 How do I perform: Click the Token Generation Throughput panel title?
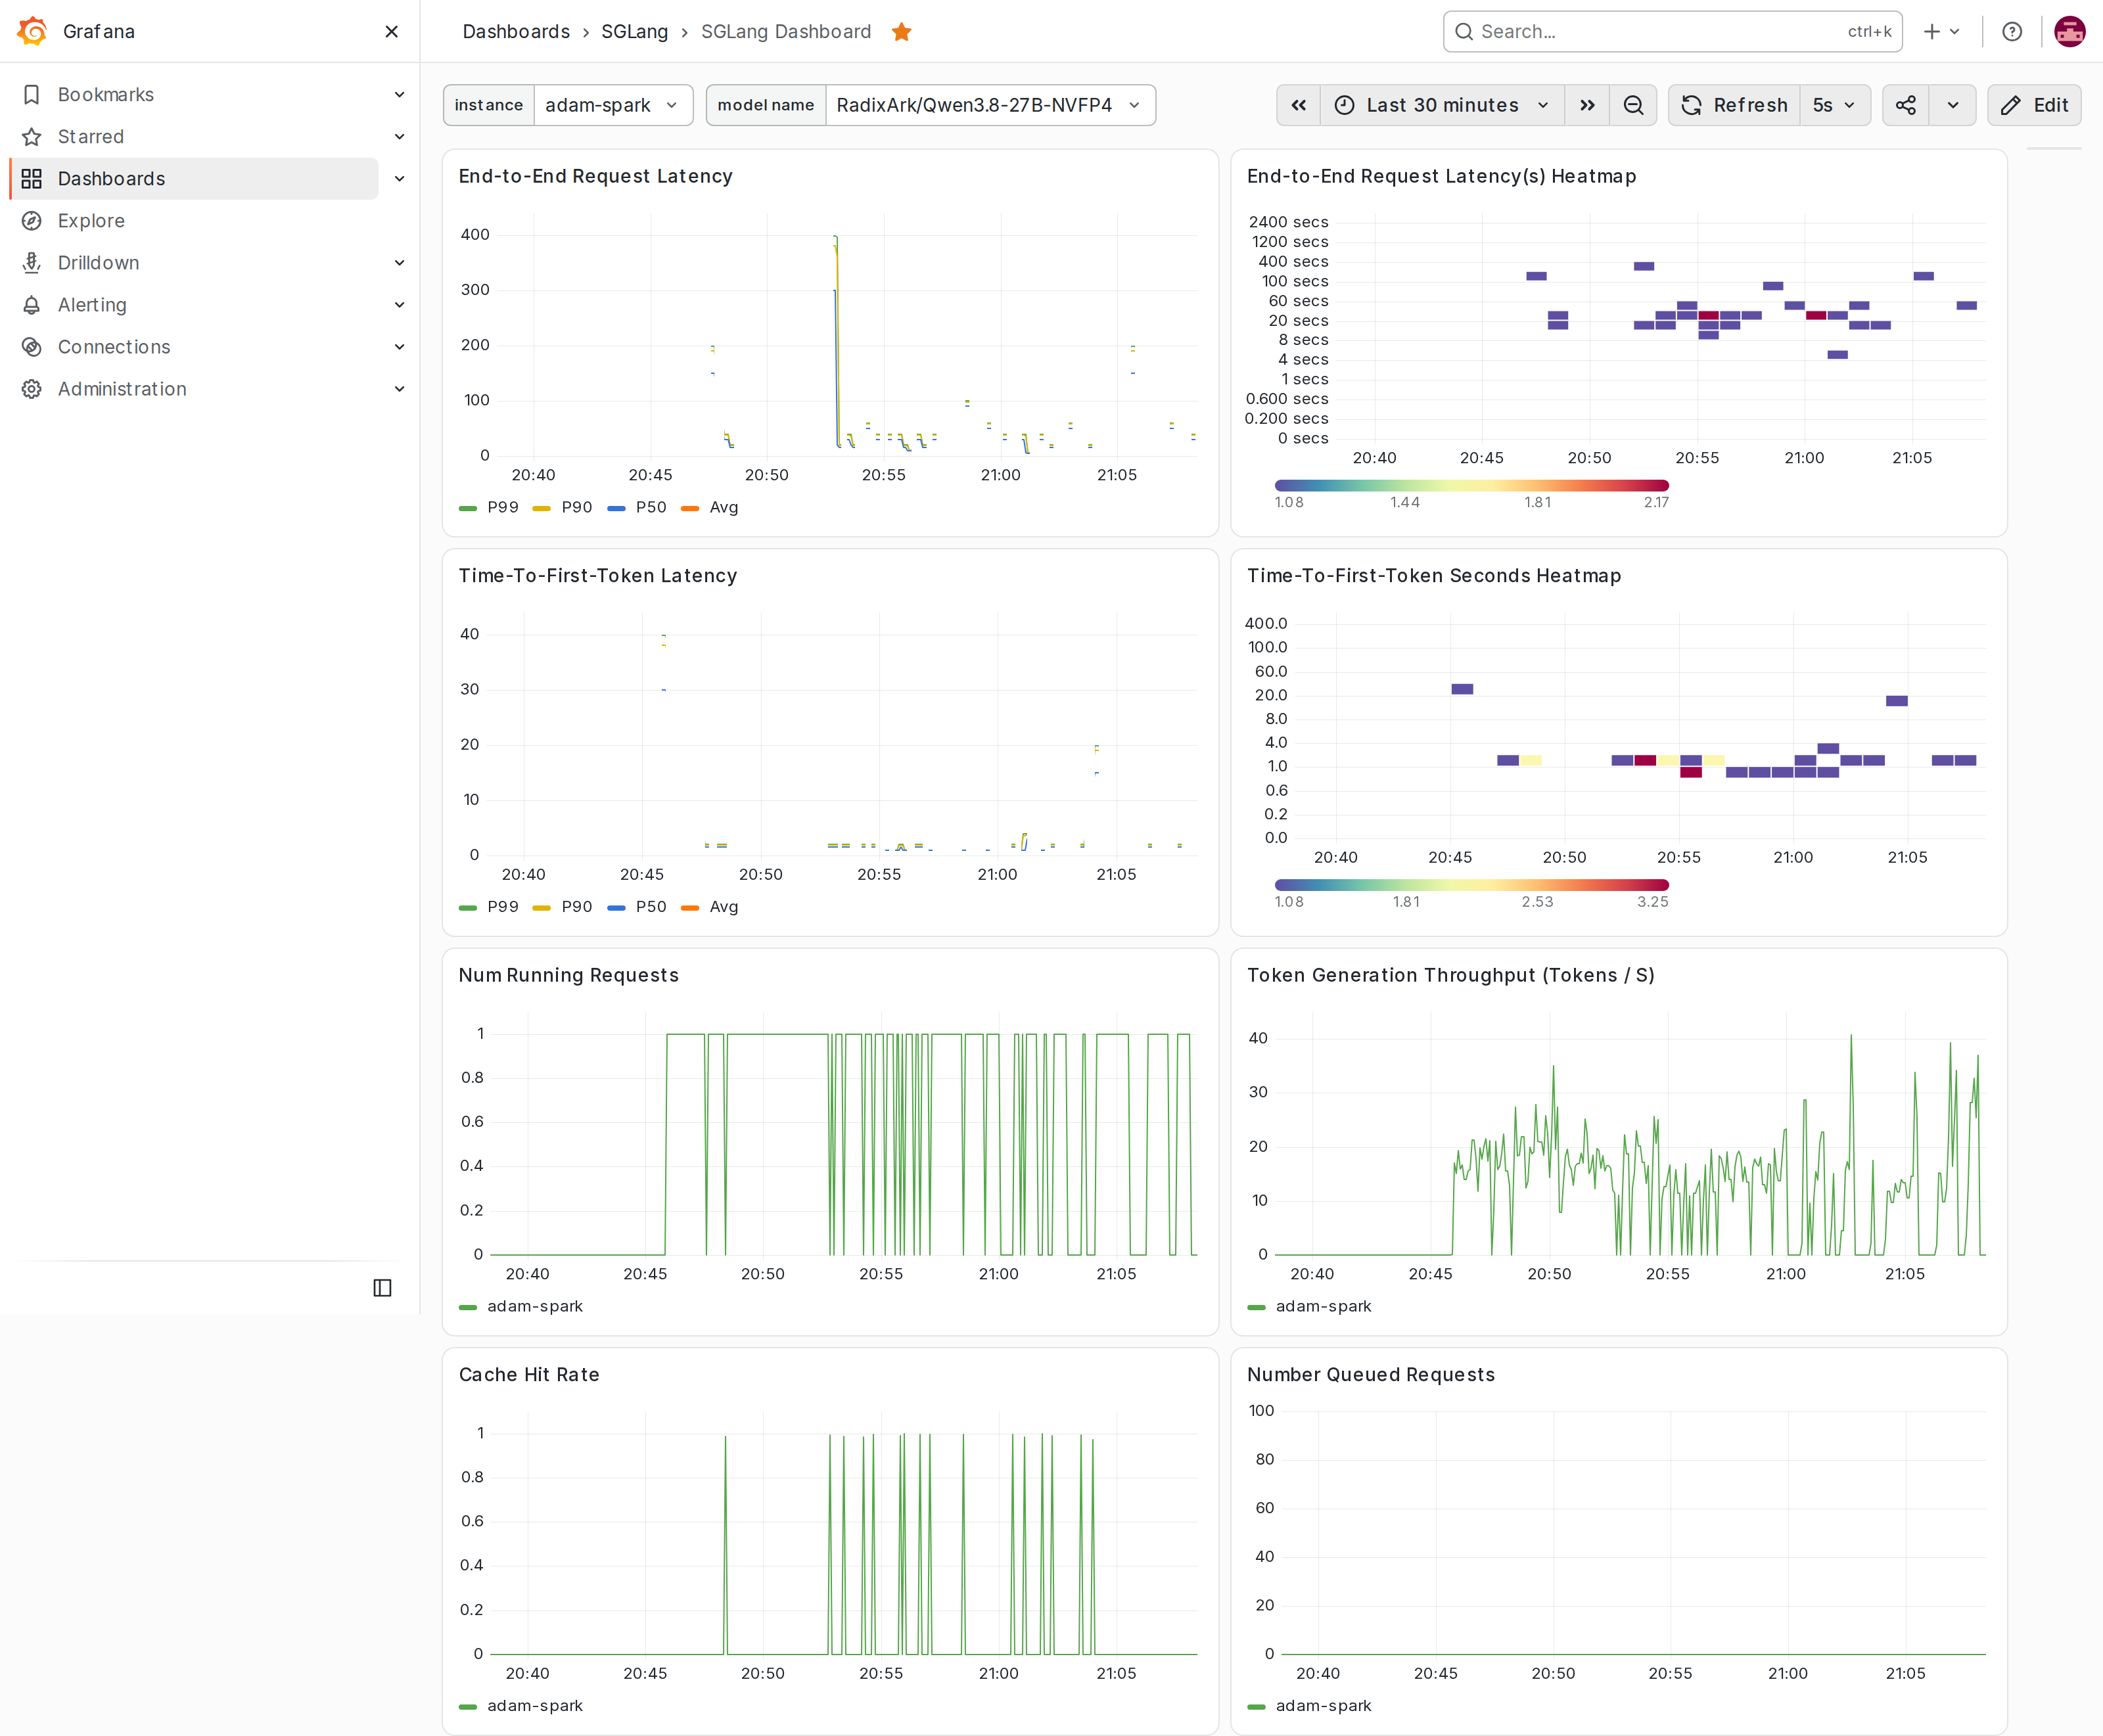pyautogui.click(x=1450, y=975)
